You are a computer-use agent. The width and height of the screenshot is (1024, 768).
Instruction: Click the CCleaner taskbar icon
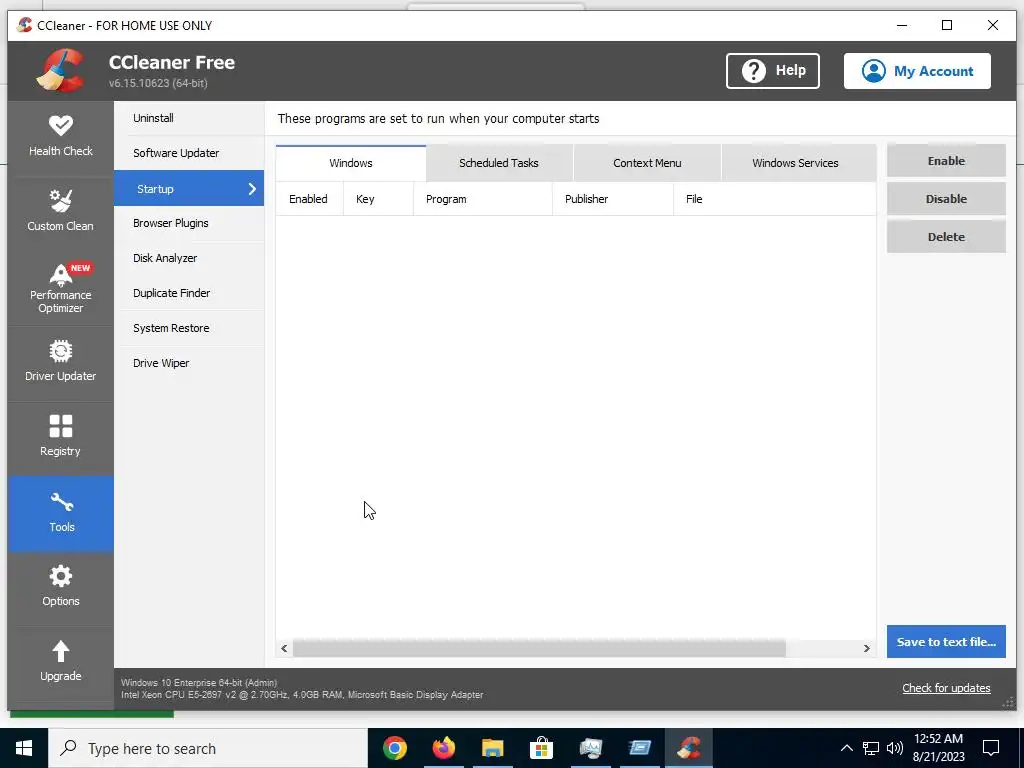(x=688, y=748)
